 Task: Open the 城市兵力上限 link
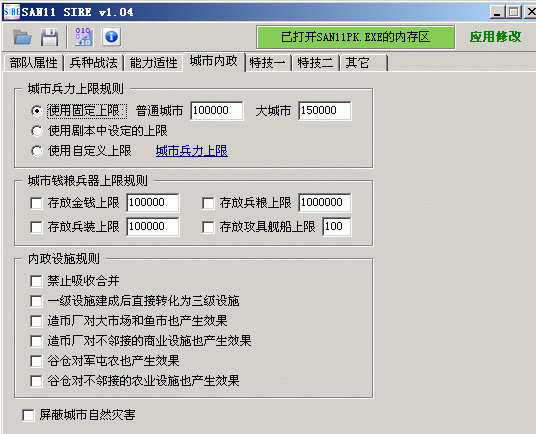click(x=192, y=151)
